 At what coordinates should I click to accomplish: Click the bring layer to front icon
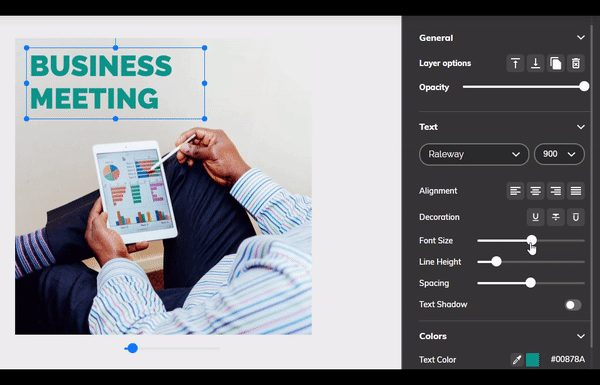pos(515,63)
